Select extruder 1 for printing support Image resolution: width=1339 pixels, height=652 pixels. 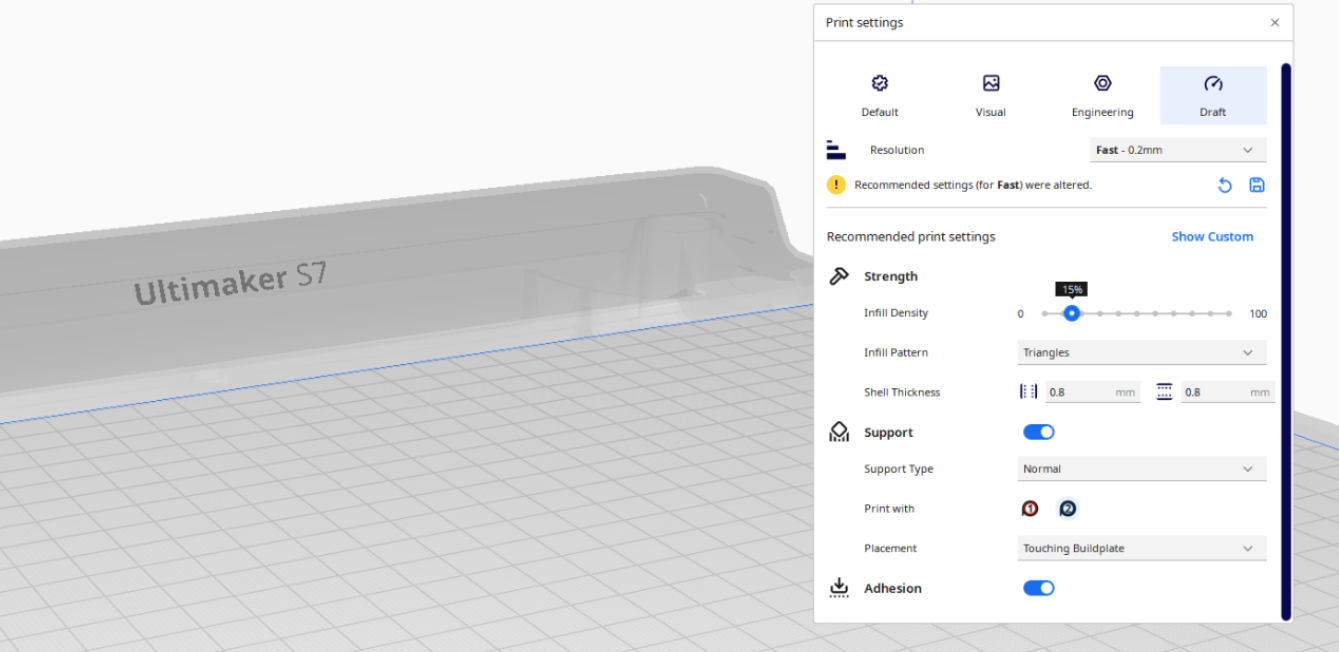tap(1030, 509)
